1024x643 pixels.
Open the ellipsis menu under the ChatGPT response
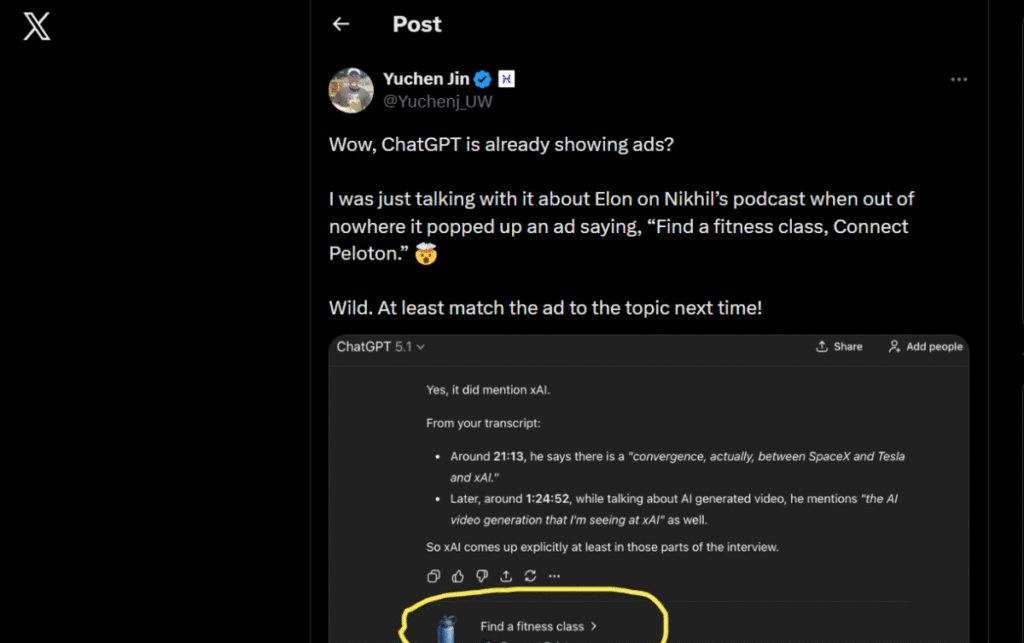[553, 576]
